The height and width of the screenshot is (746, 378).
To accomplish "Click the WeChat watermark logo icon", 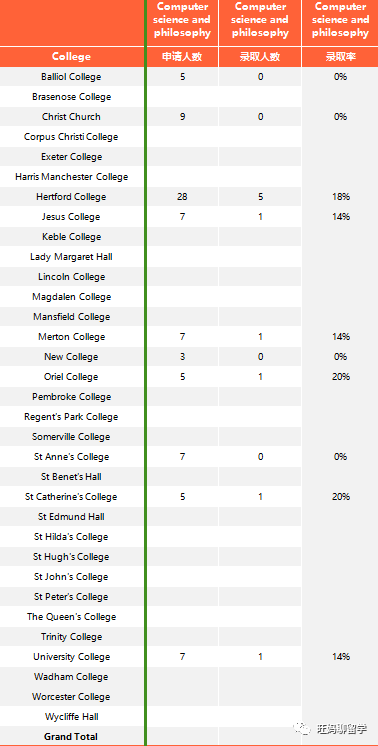I will pyautogui.click(x=302, y=728).
